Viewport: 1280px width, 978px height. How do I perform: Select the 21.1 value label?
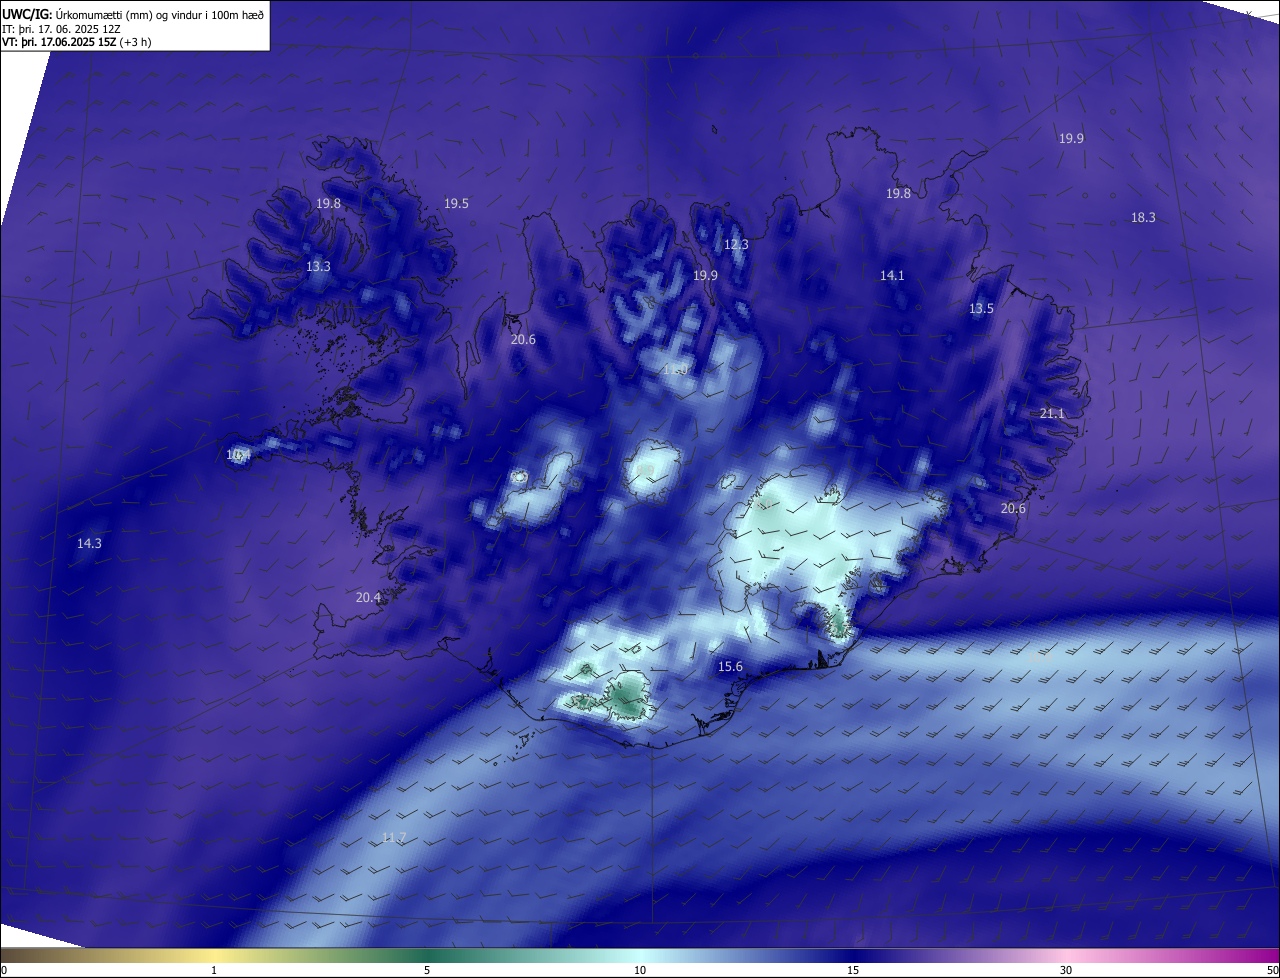click(x=1052, y=414)
